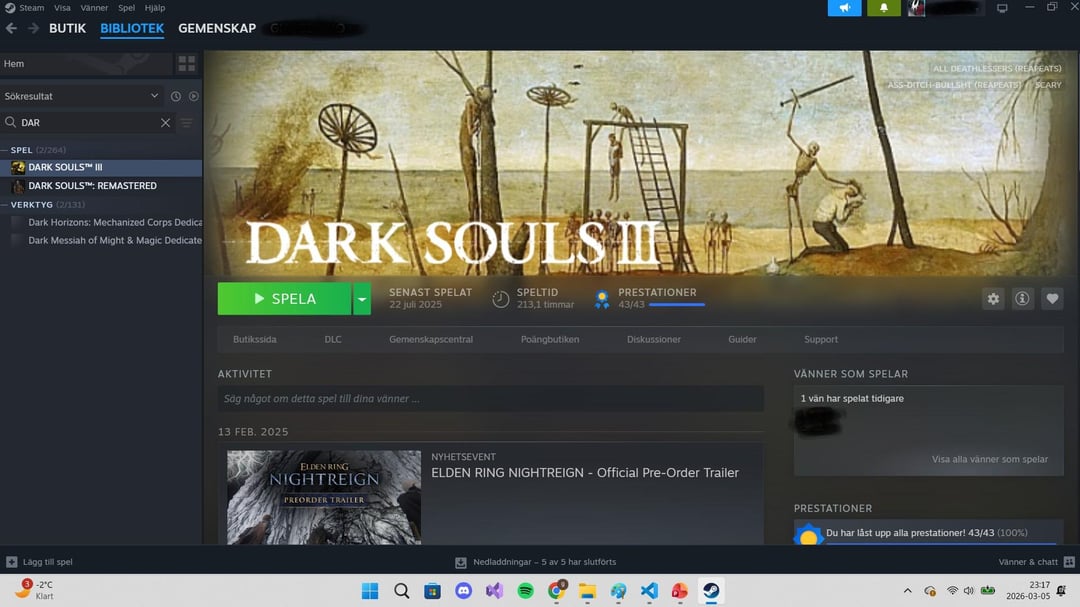Open the green notifications bell
The height and width of the screenshot is (607, 1080).
tap(883, 8)
